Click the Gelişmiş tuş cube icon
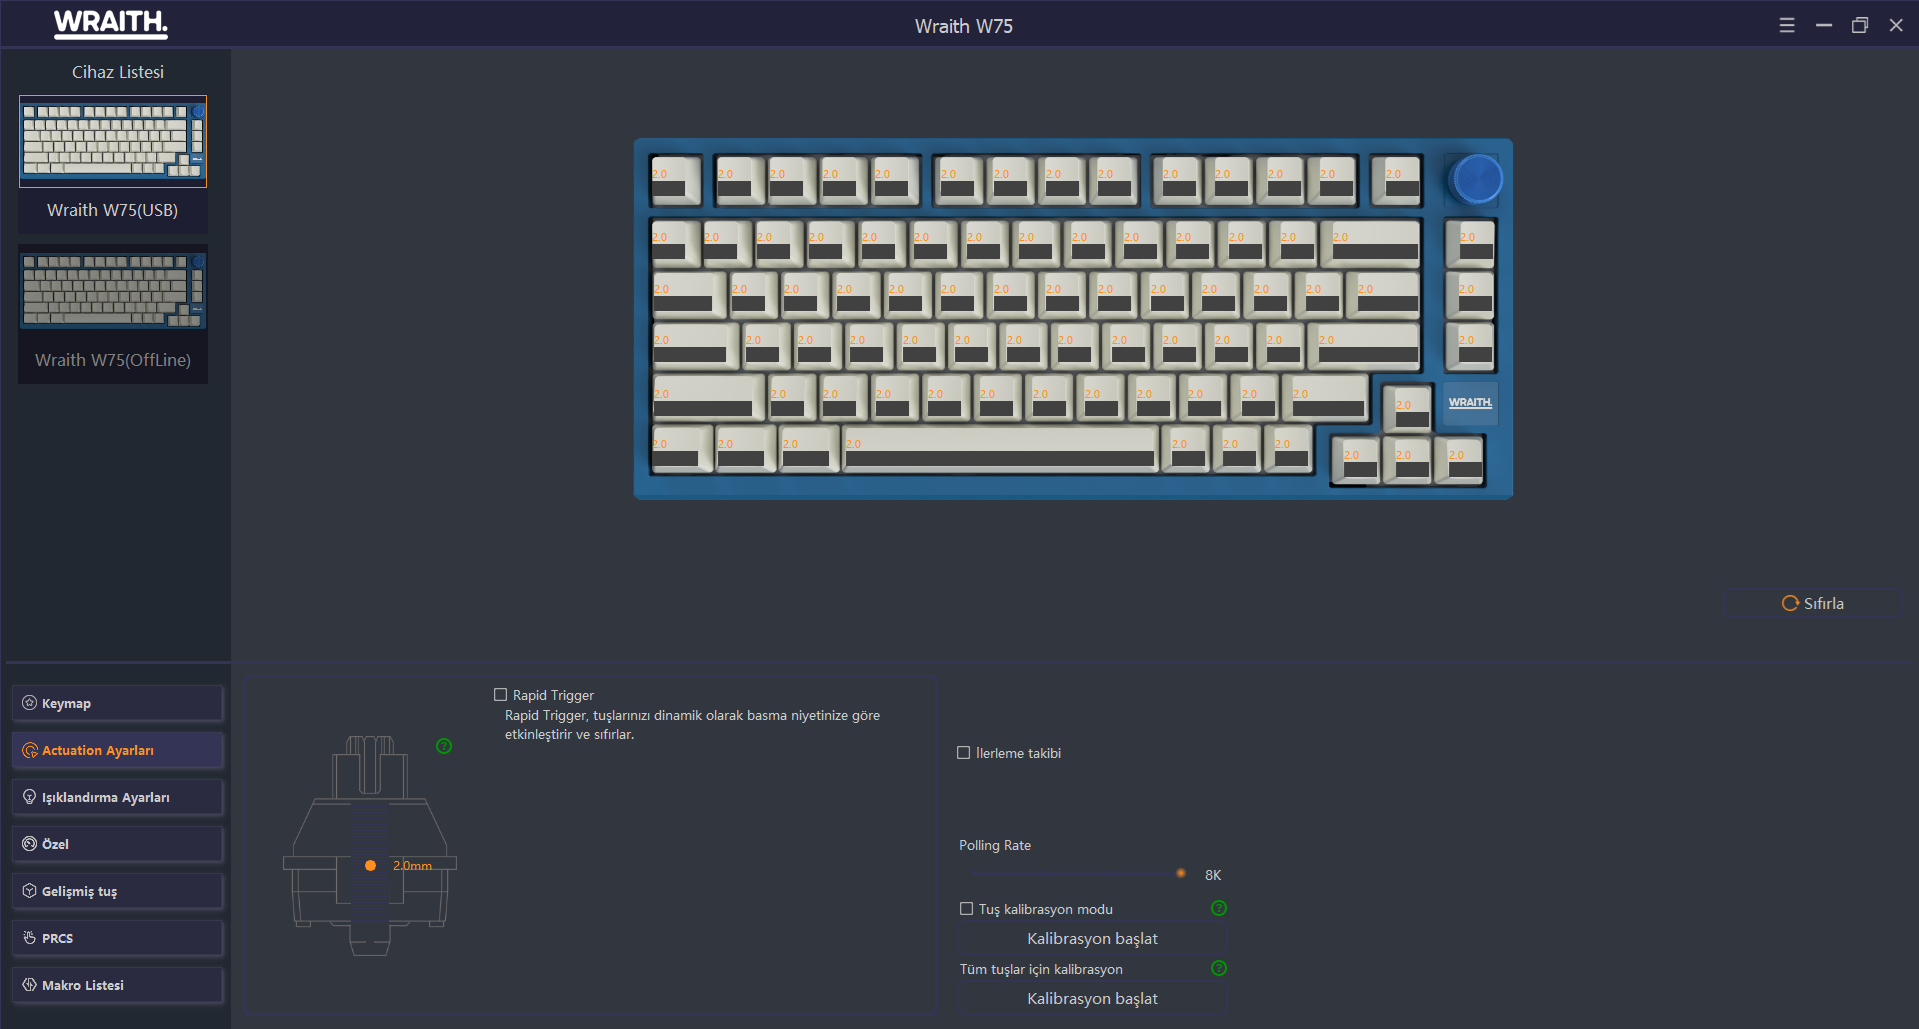Viewport: 1919px width, 1029px height. 29,891
